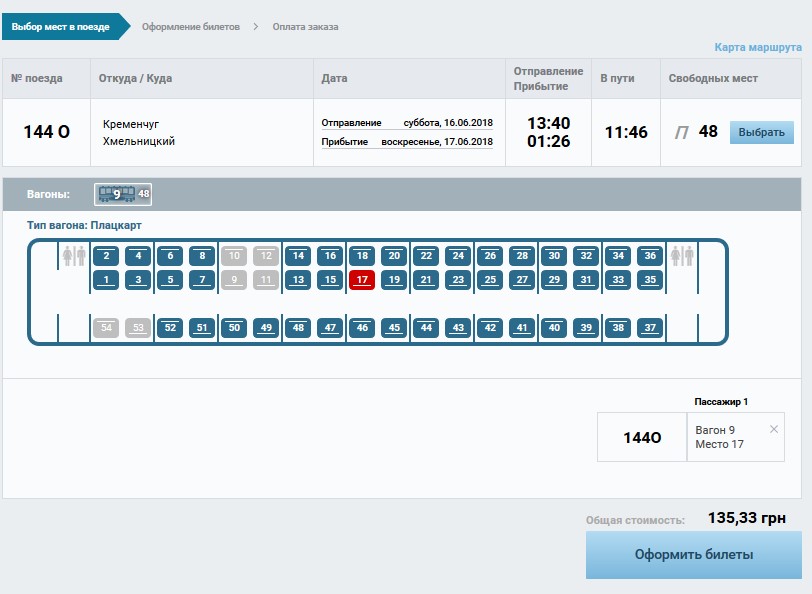Click train number 144О in passenger box

642,437
